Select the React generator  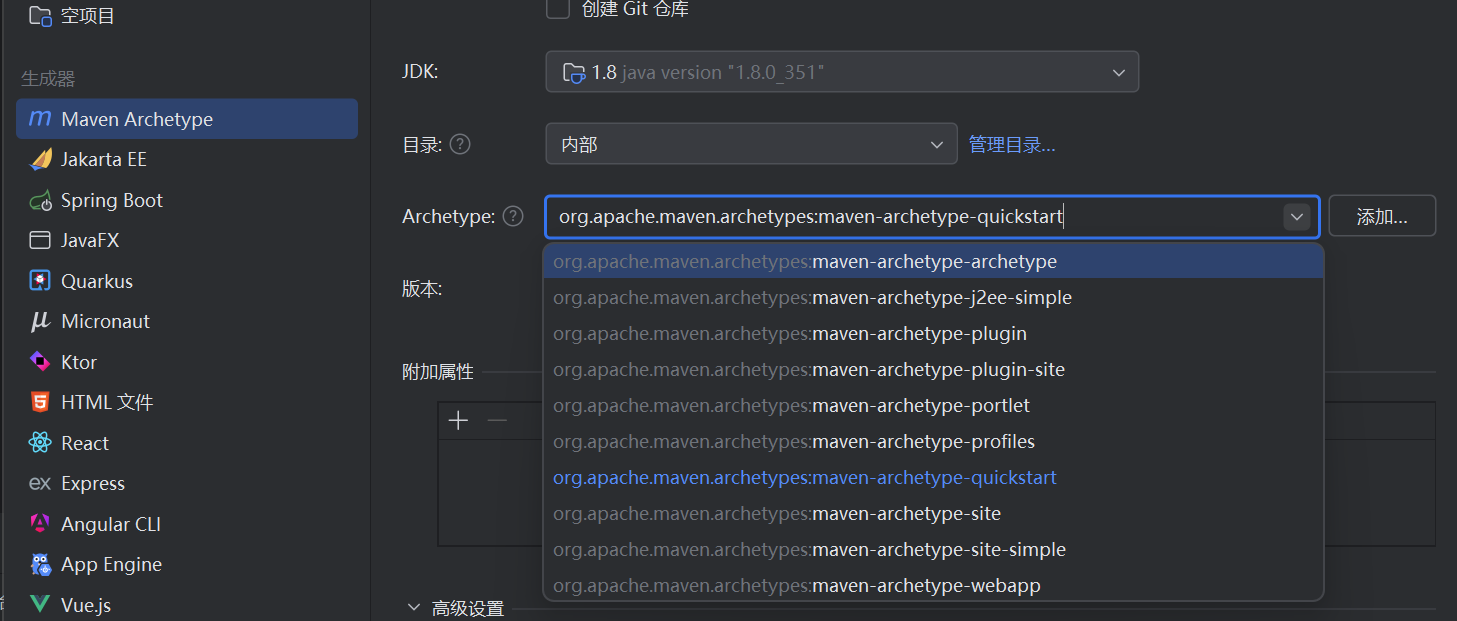pyautogui.click(x=85, y=442)
